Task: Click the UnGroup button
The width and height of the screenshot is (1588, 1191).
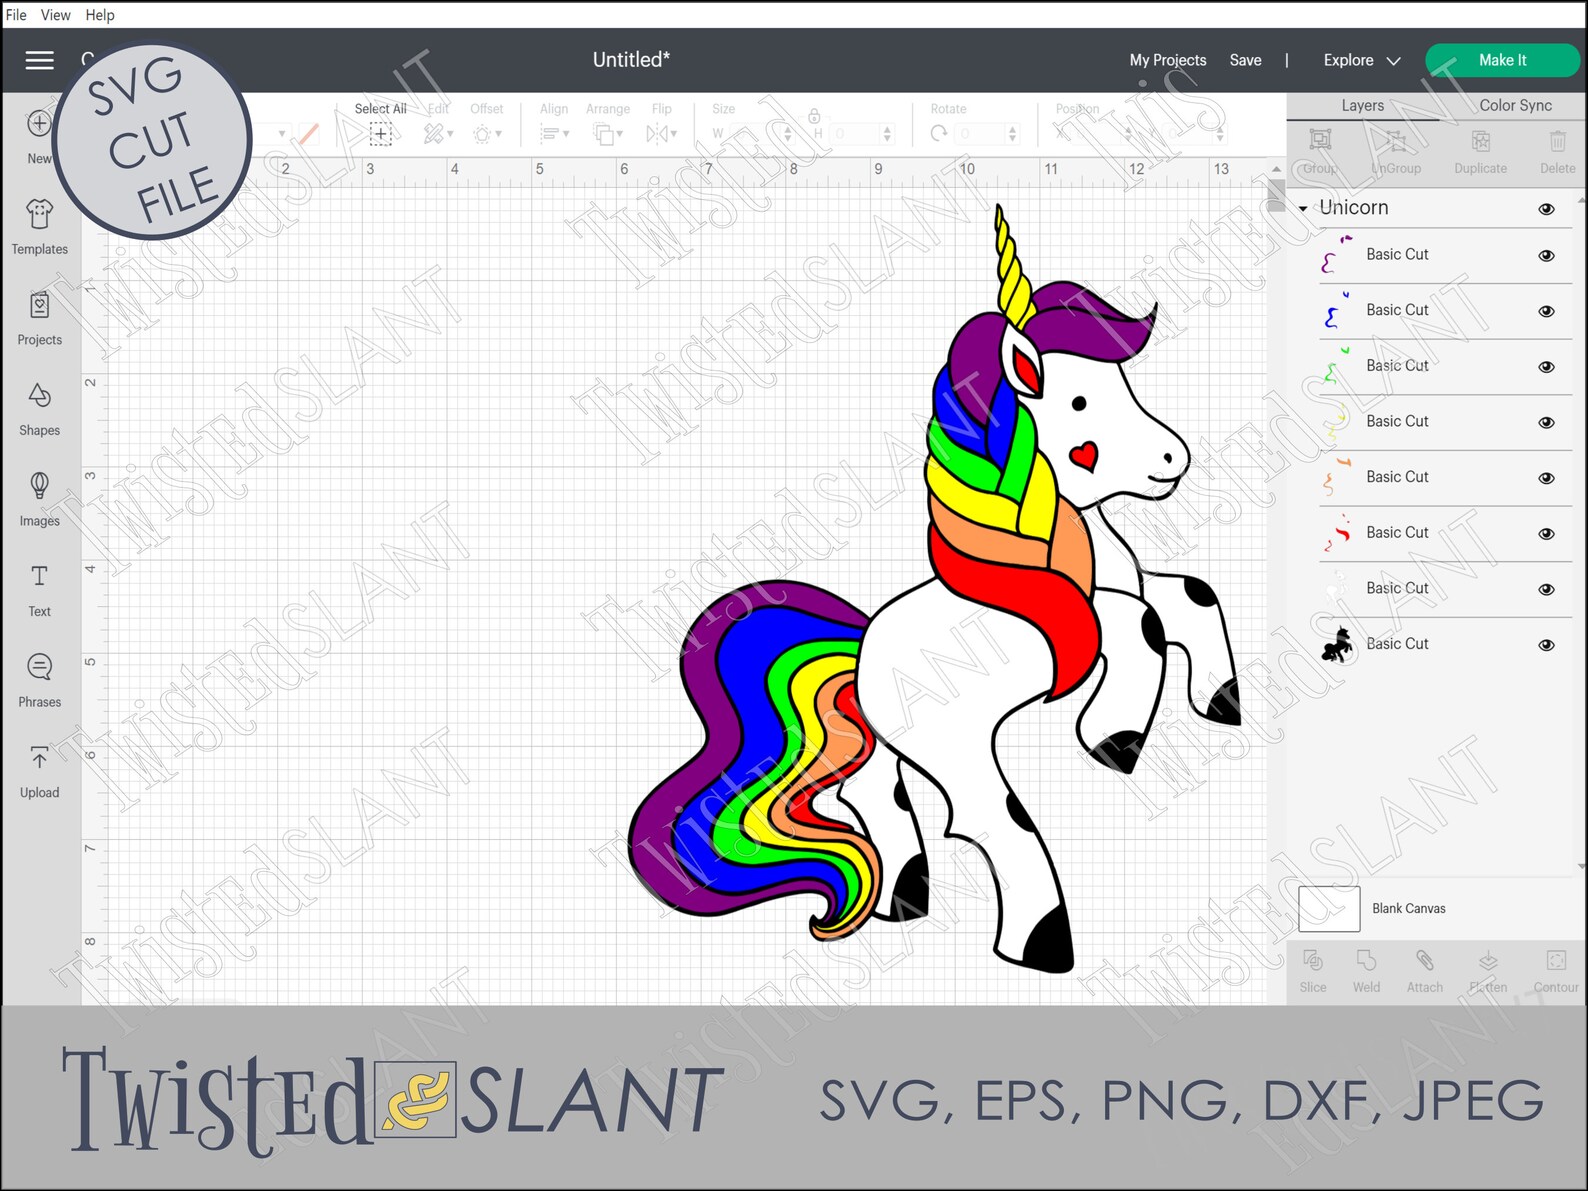Action: (x=1396, y=152)
